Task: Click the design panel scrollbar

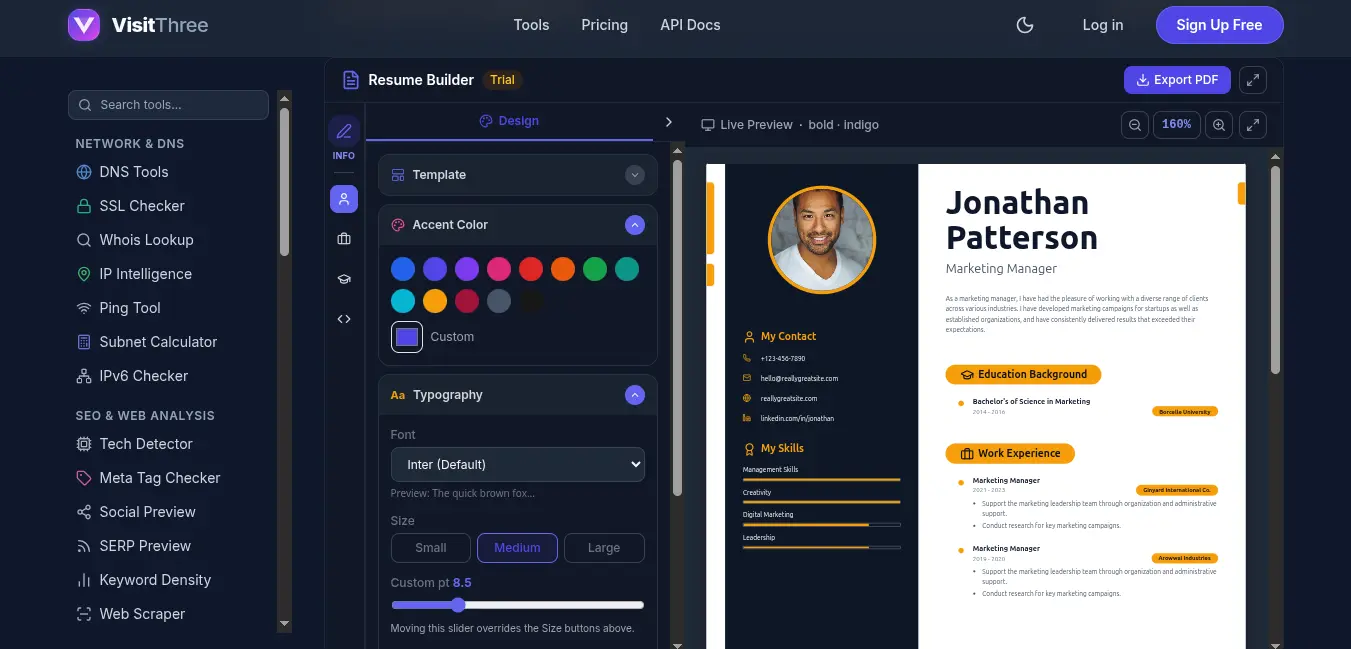Action: point(677,330)
